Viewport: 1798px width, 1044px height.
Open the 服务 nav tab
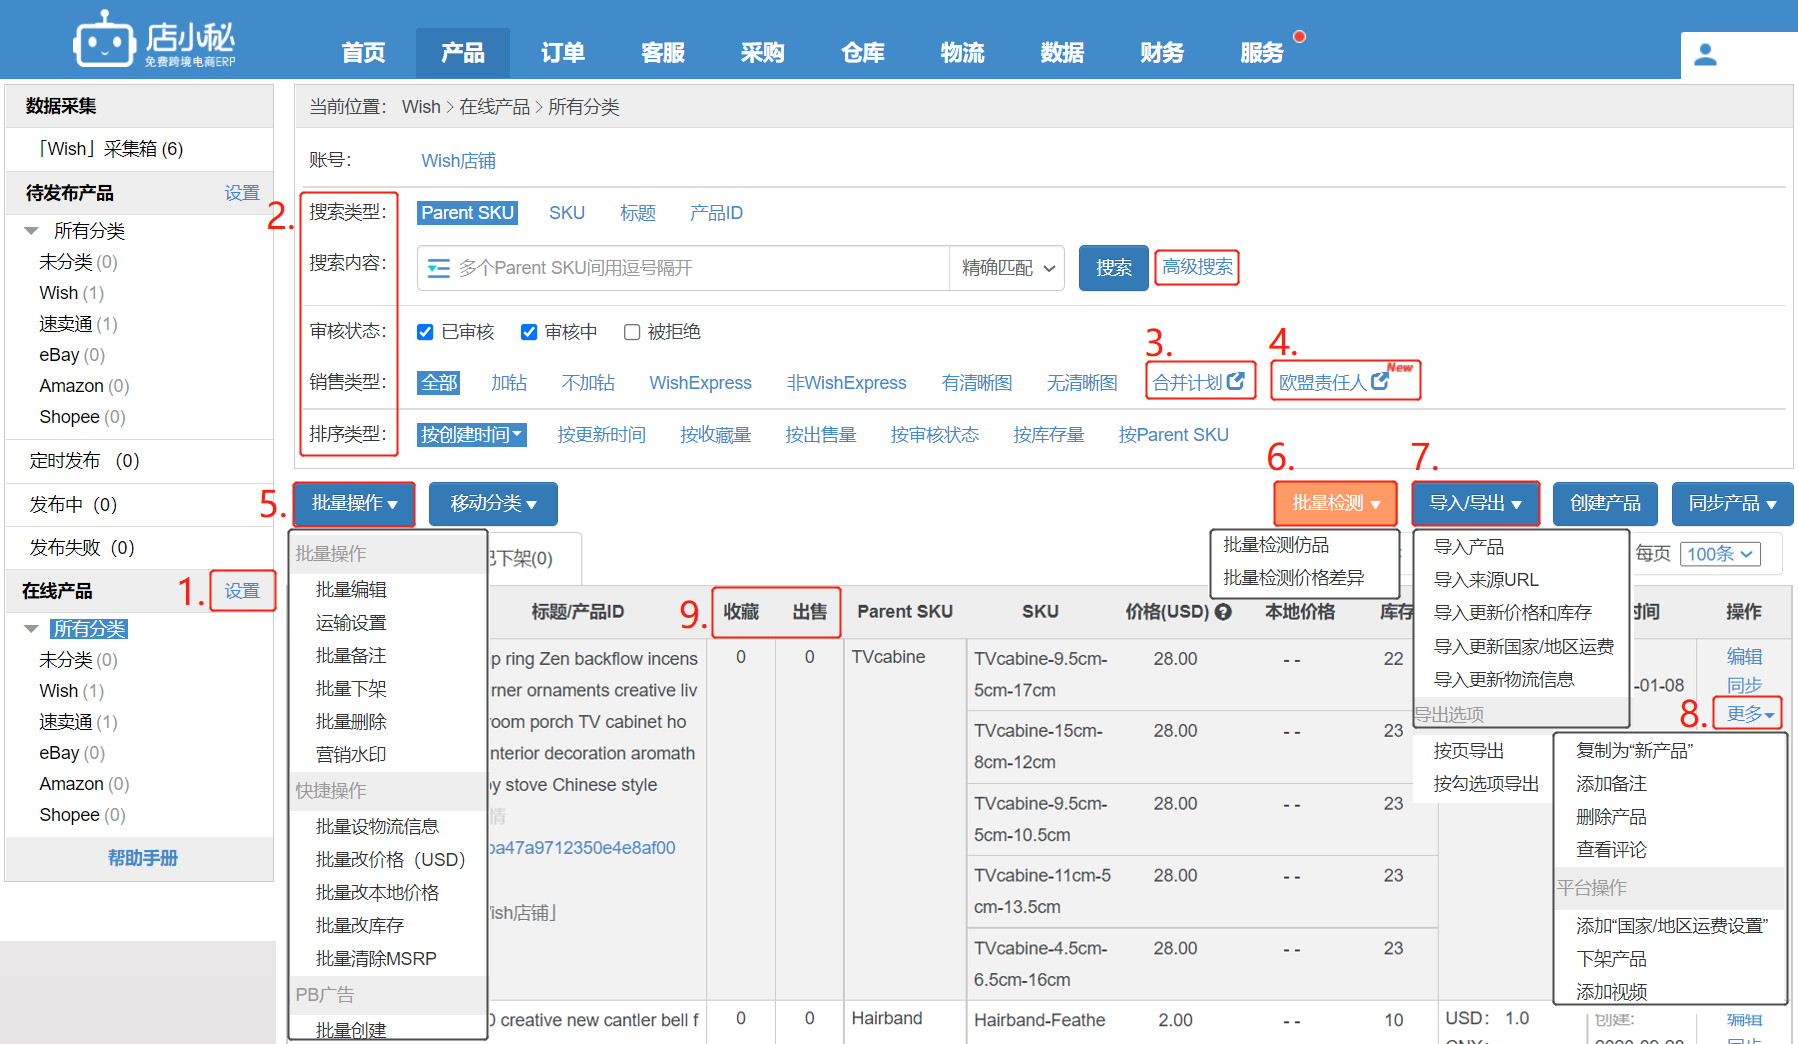tap(1262, 53)
